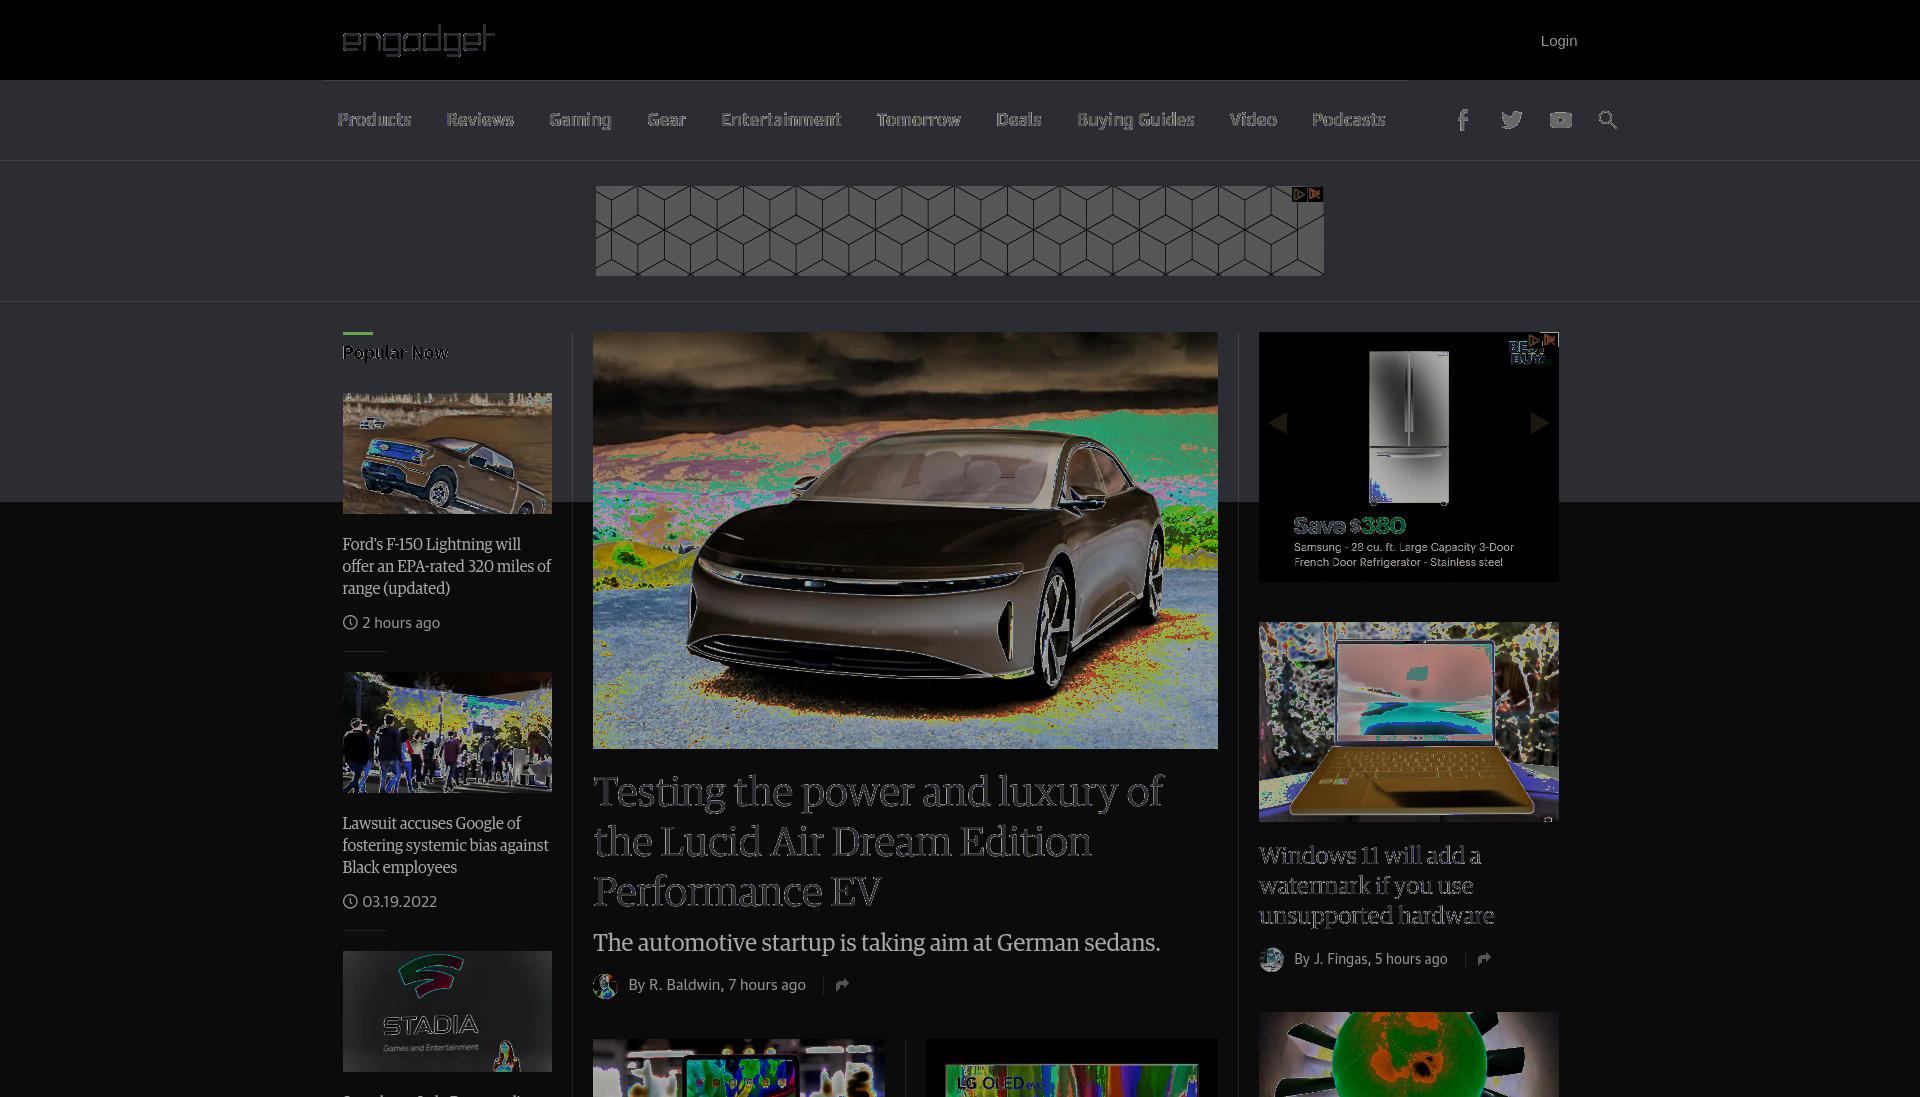Click the "automotive startup" subtitle text
This screenshot has height=1097, width=1920.
pyautogui.click(x=876, y=943)
